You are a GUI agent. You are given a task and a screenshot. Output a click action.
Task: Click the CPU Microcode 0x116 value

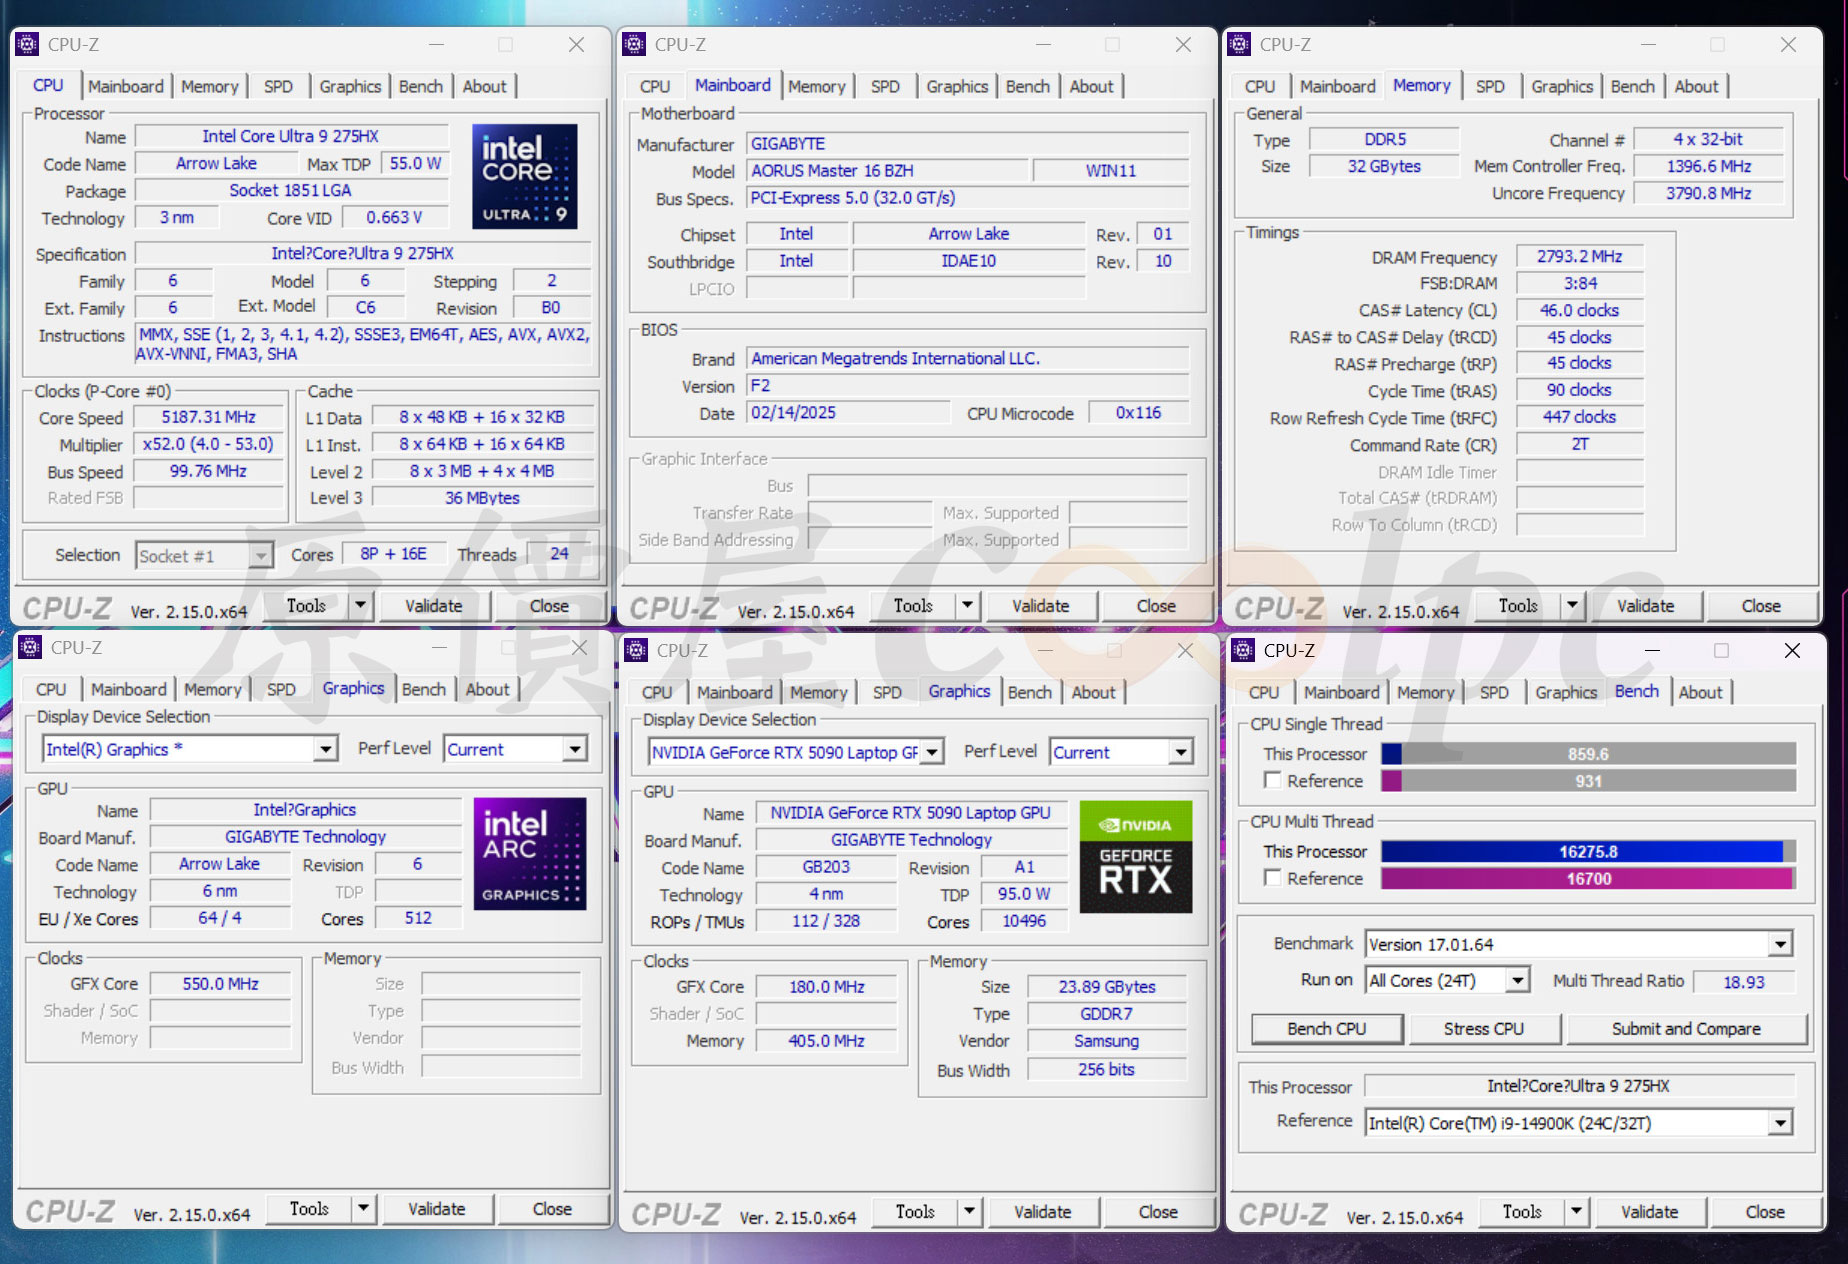pyautogui.click(x=1139, y=413)
